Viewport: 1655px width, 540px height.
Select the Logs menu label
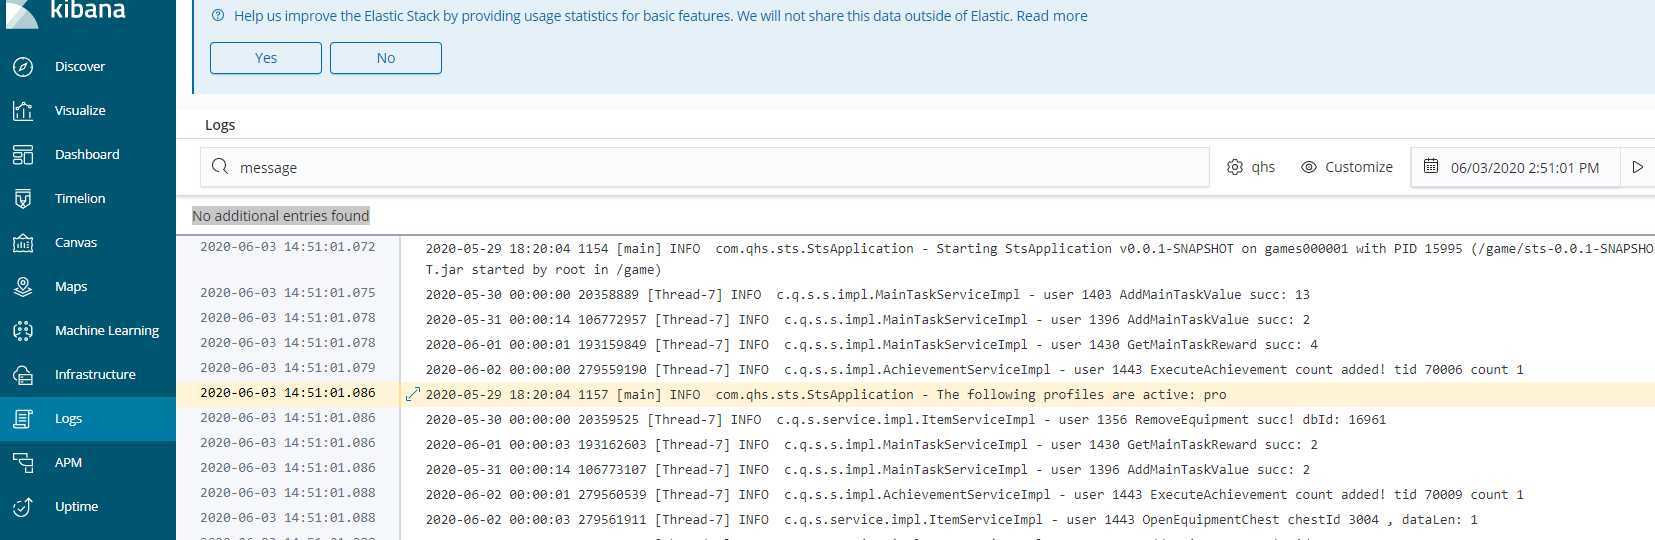(68, 418)
